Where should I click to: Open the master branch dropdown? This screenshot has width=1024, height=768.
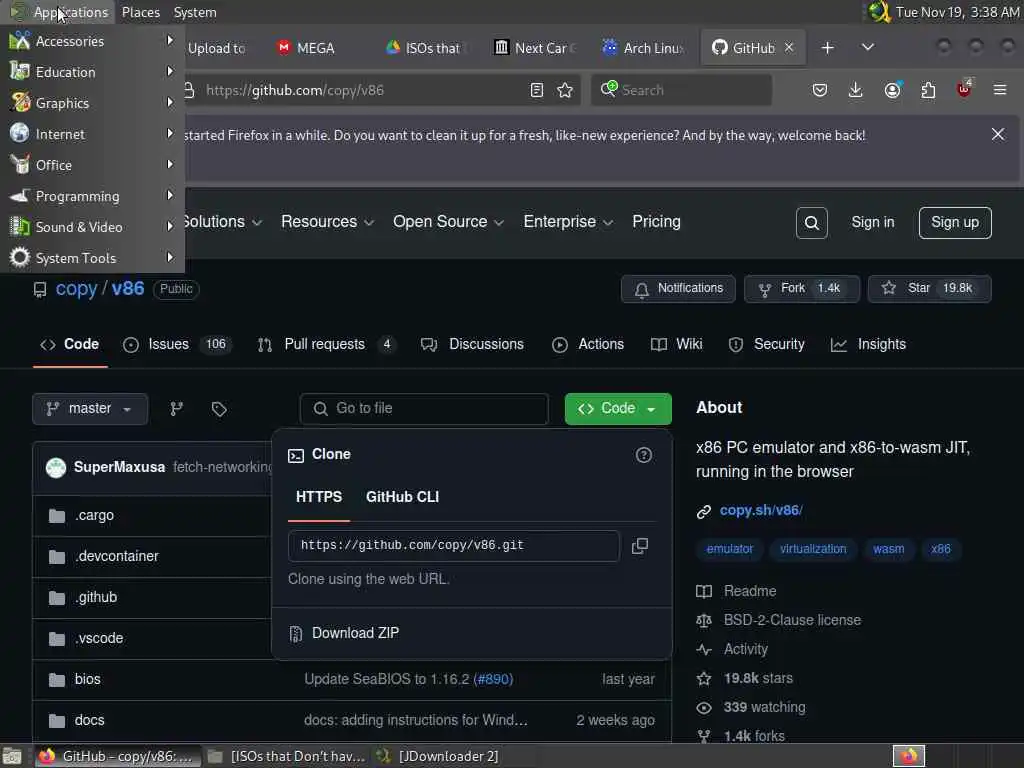(x=90, y=409)
